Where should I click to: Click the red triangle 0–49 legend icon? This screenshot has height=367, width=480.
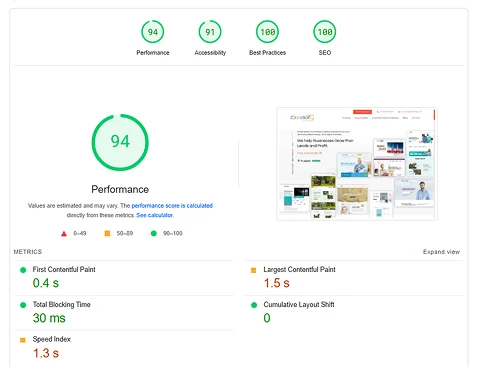point(64,234)
